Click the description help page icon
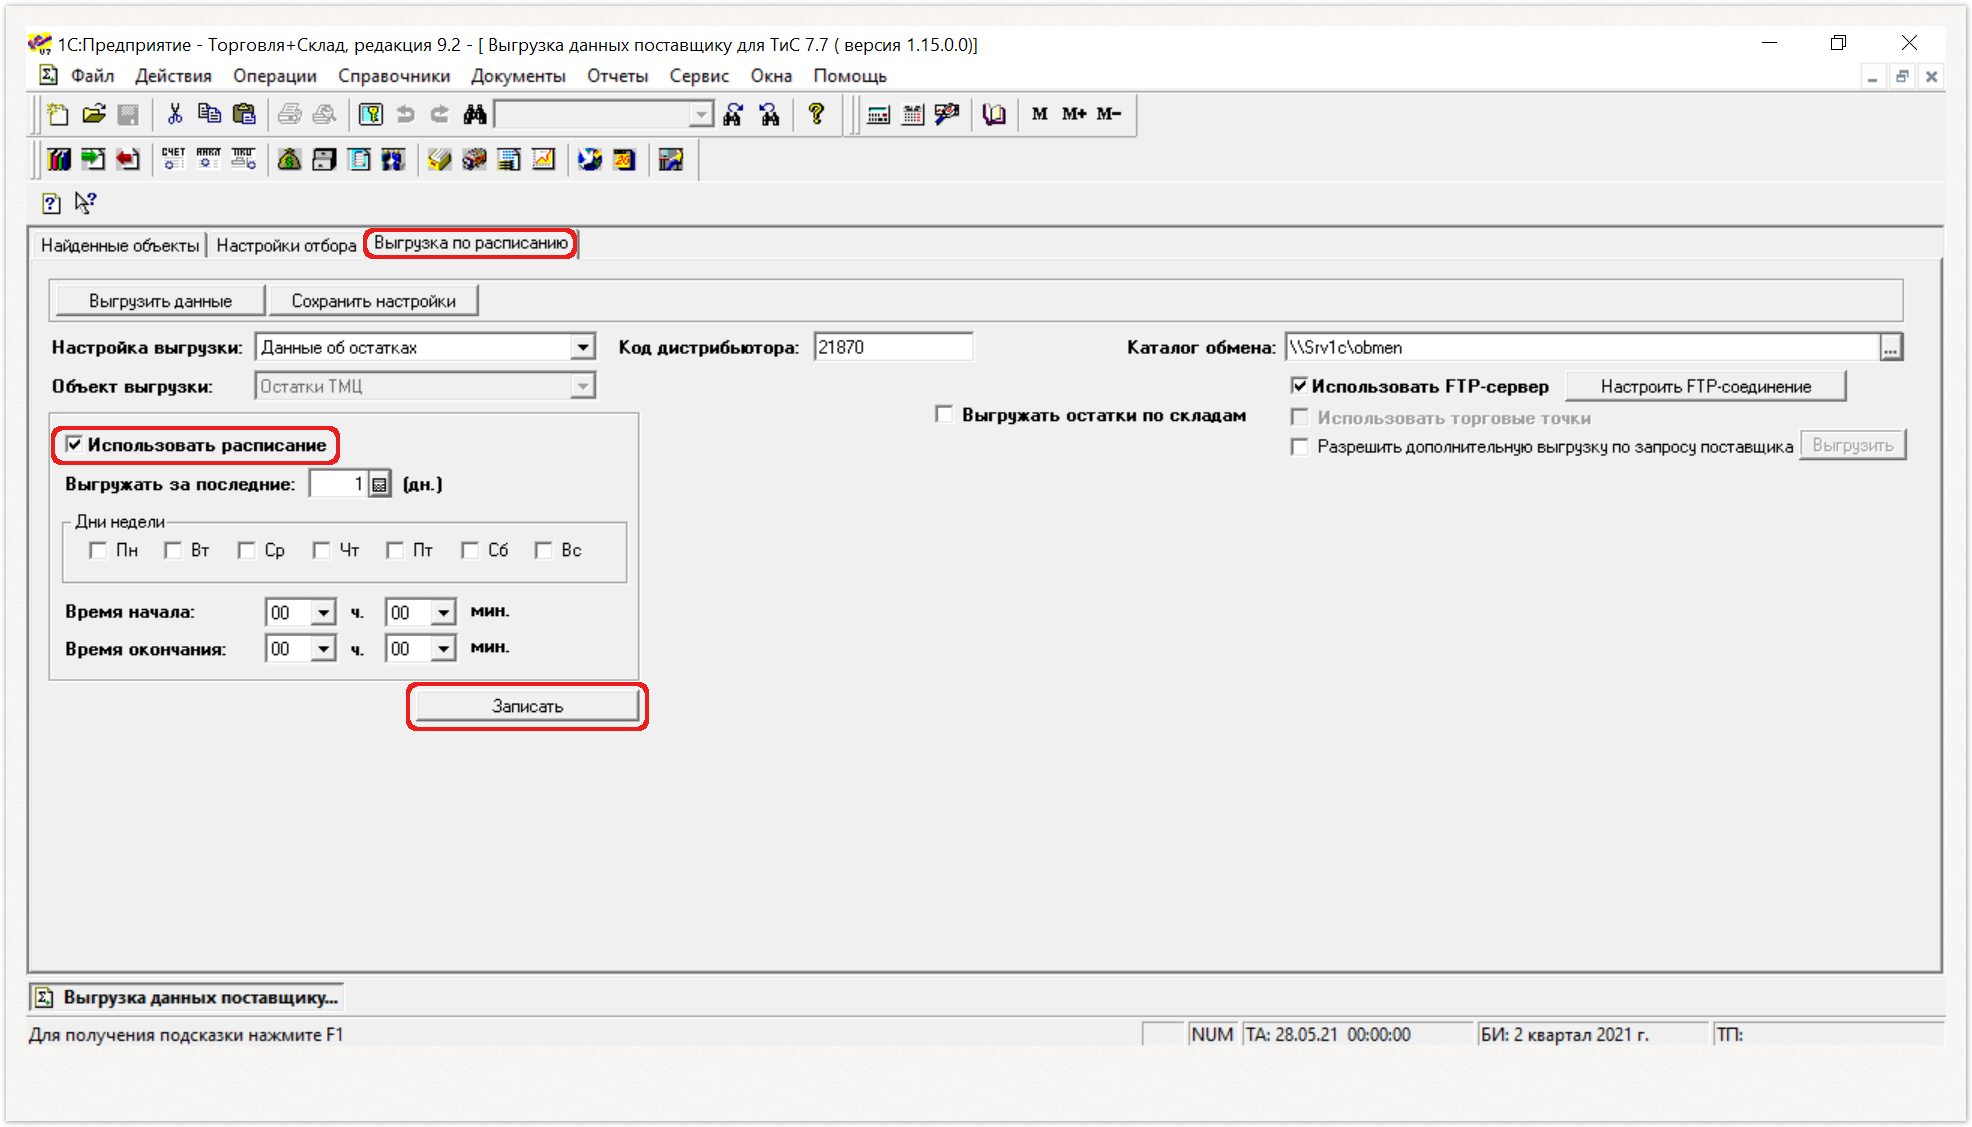 point(52,203)
